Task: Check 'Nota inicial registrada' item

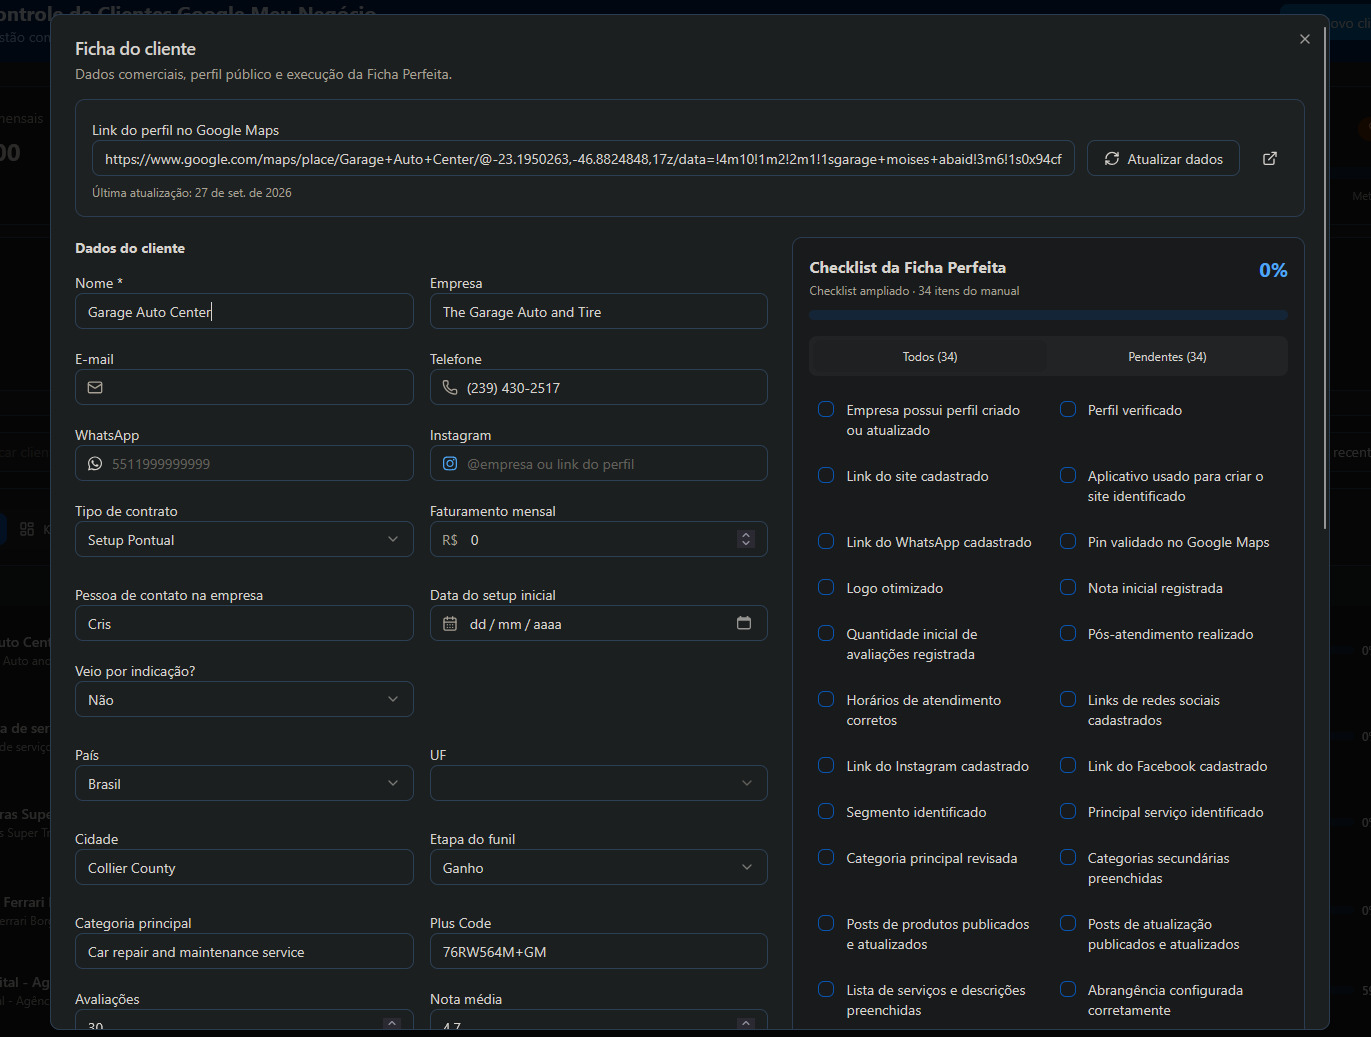Action: (x=1068, y=587)
